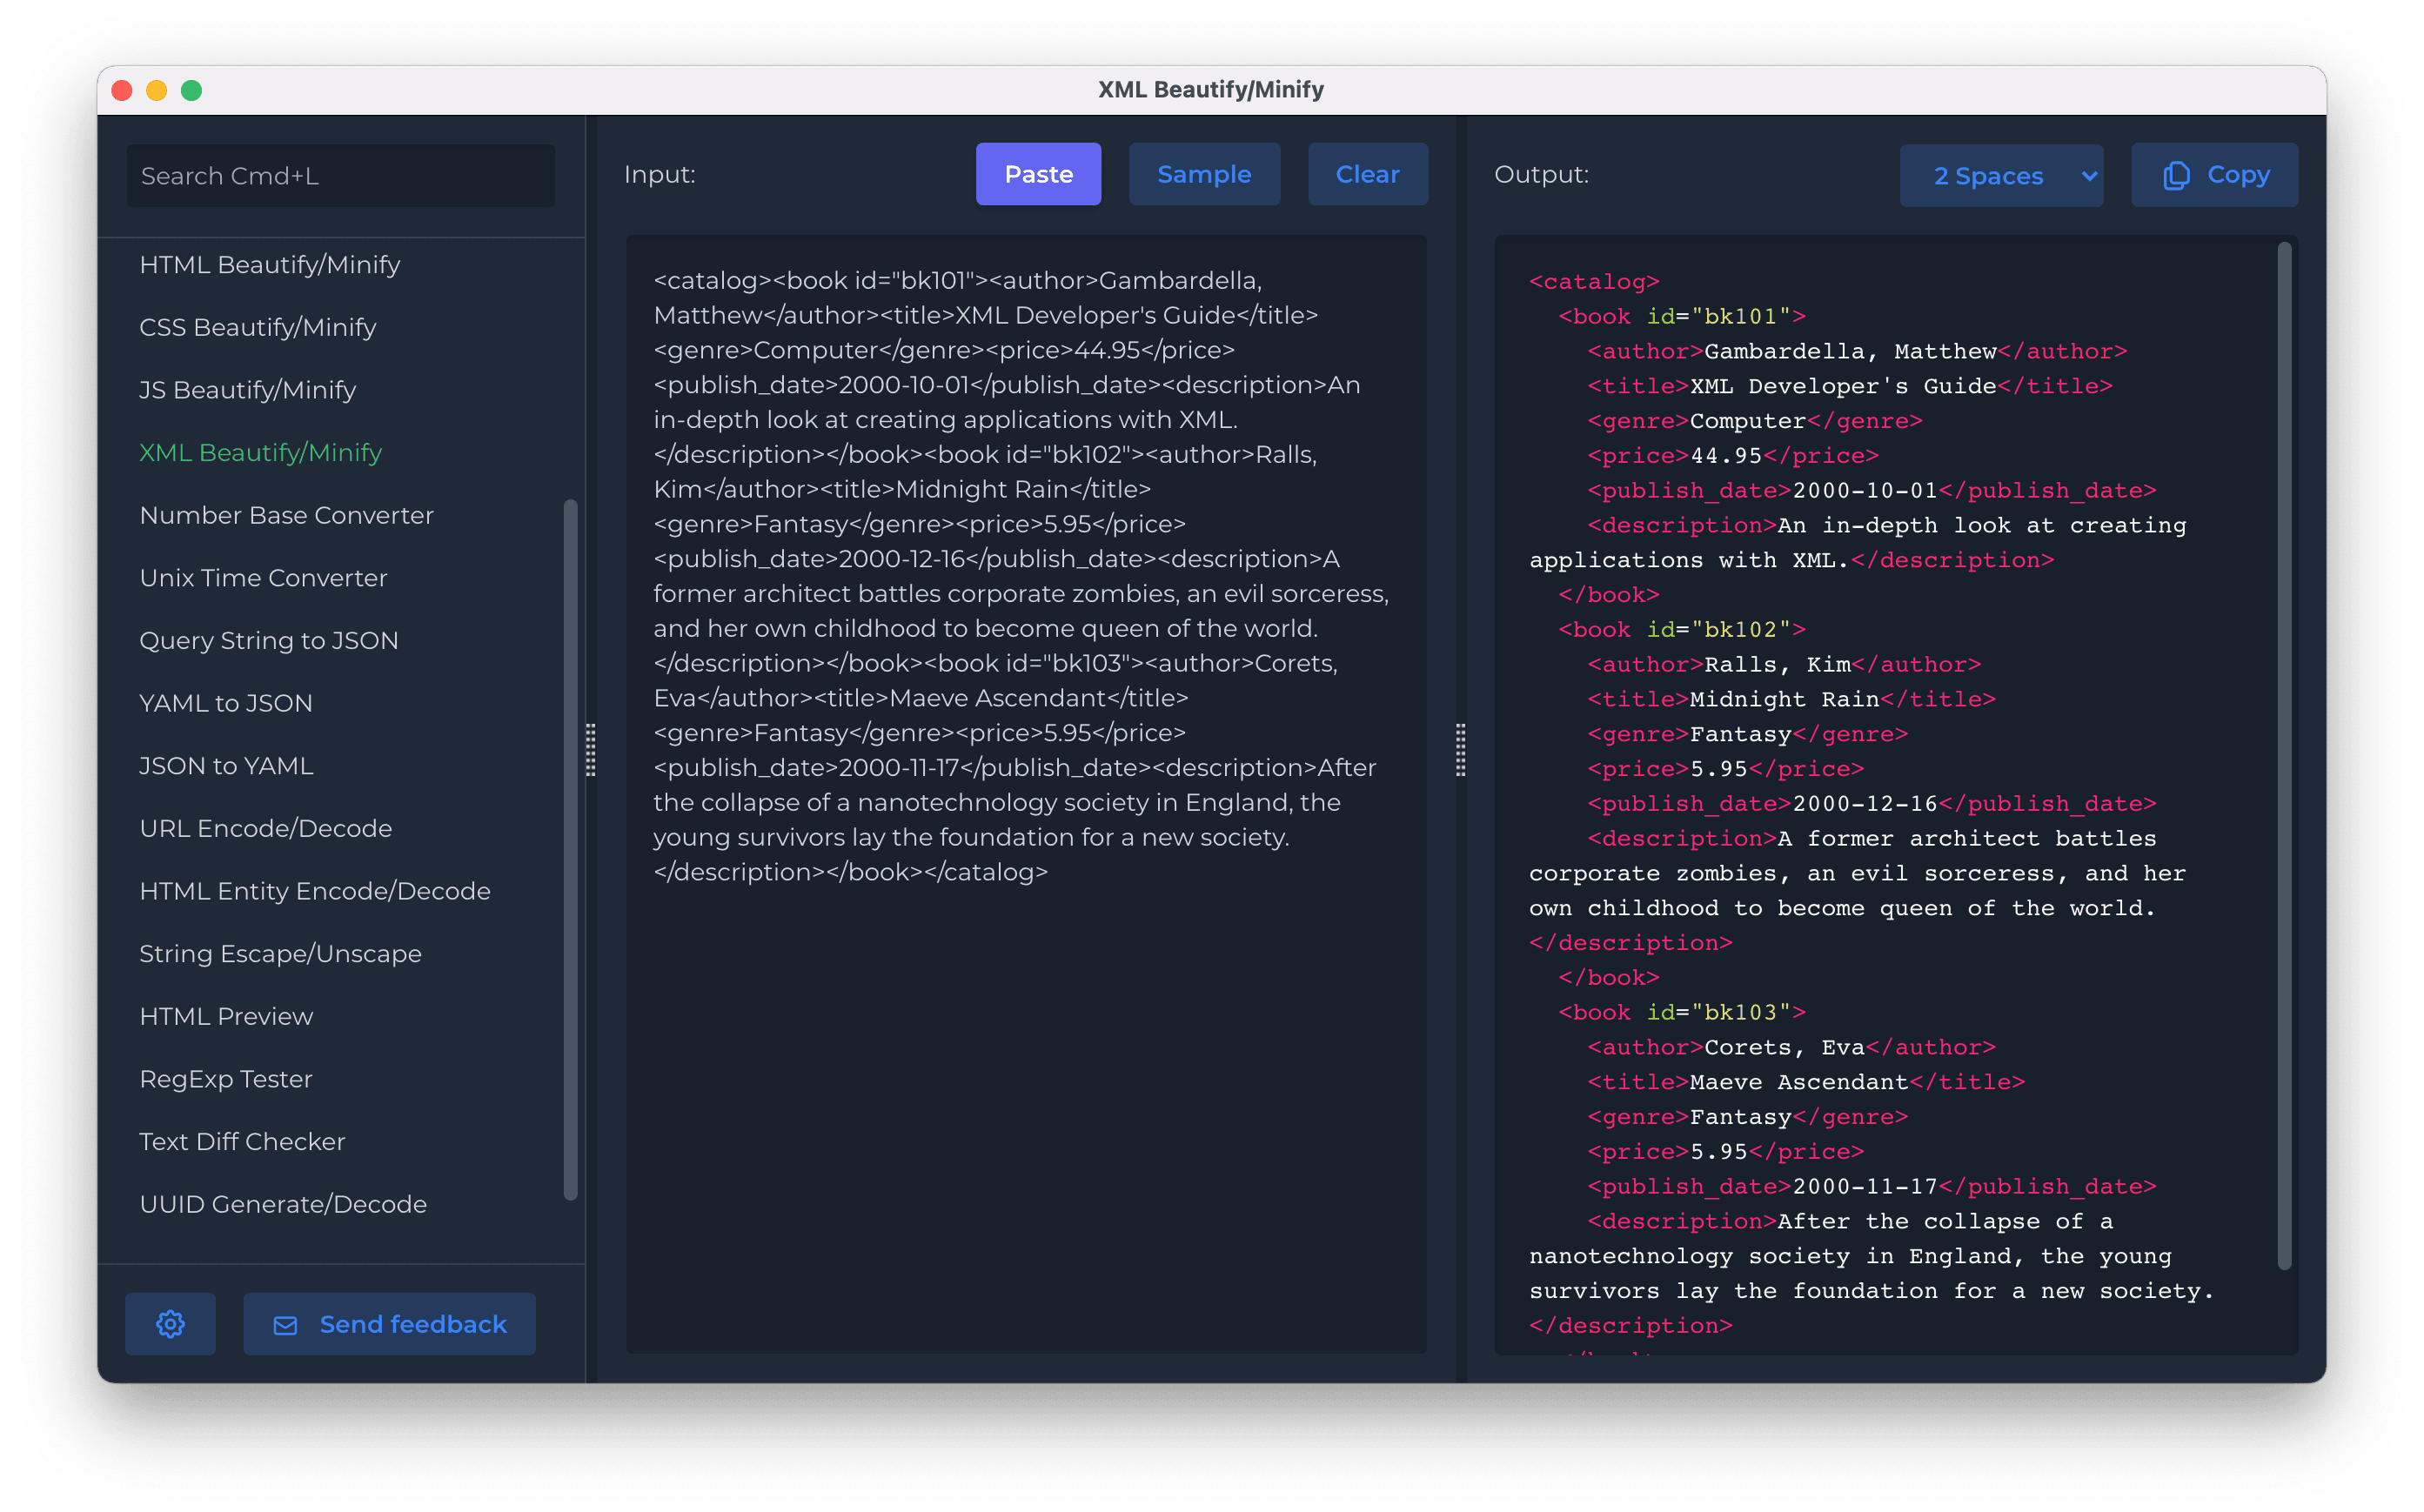Select the XML Beautify/Minify tool
The image size is (2424, 1512).
260,452
